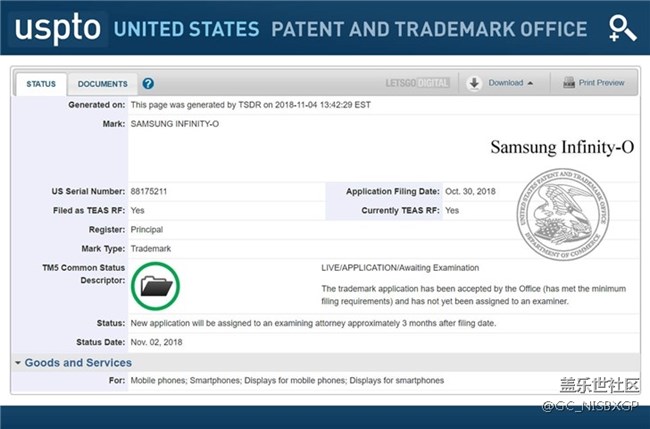This screenshot has width=650, height=429.
Task: Click the LIVE/APPLICATION/Awaiting Examination status text
Action: pos(393,268)
